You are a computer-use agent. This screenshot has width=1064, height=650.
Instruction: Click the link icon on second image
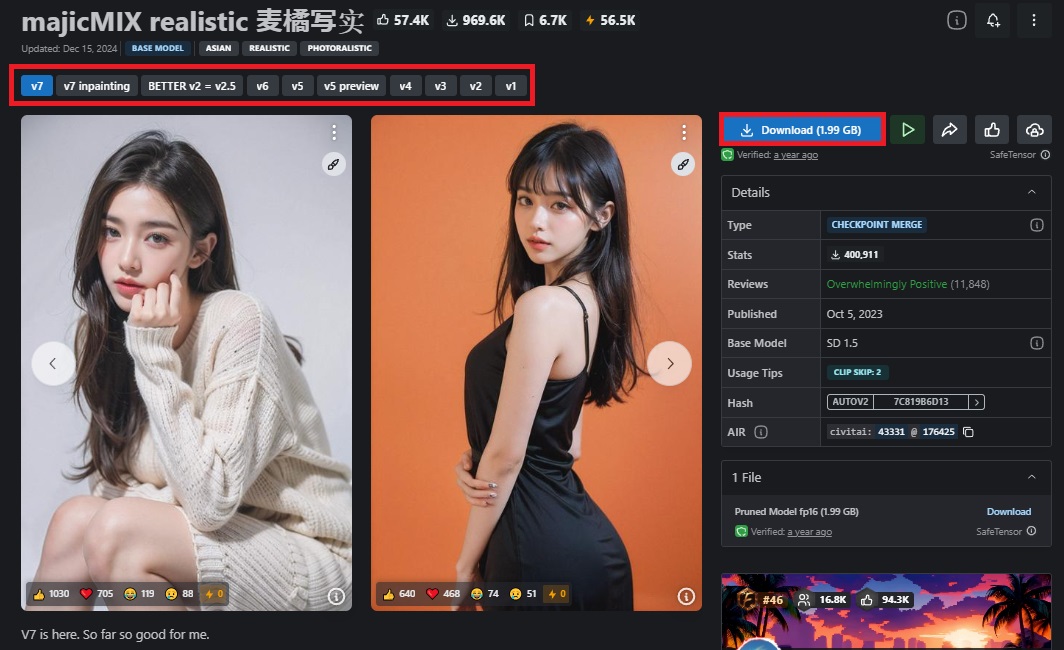tap(683, 164)
